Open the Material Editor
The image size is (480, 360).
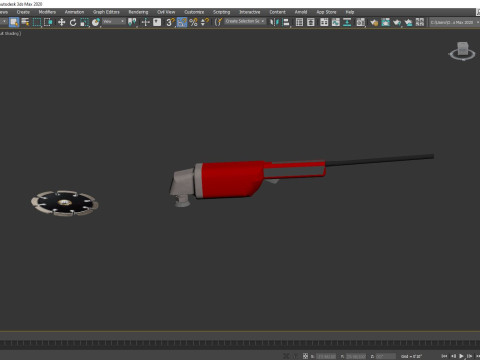click(x=360, y=22)
